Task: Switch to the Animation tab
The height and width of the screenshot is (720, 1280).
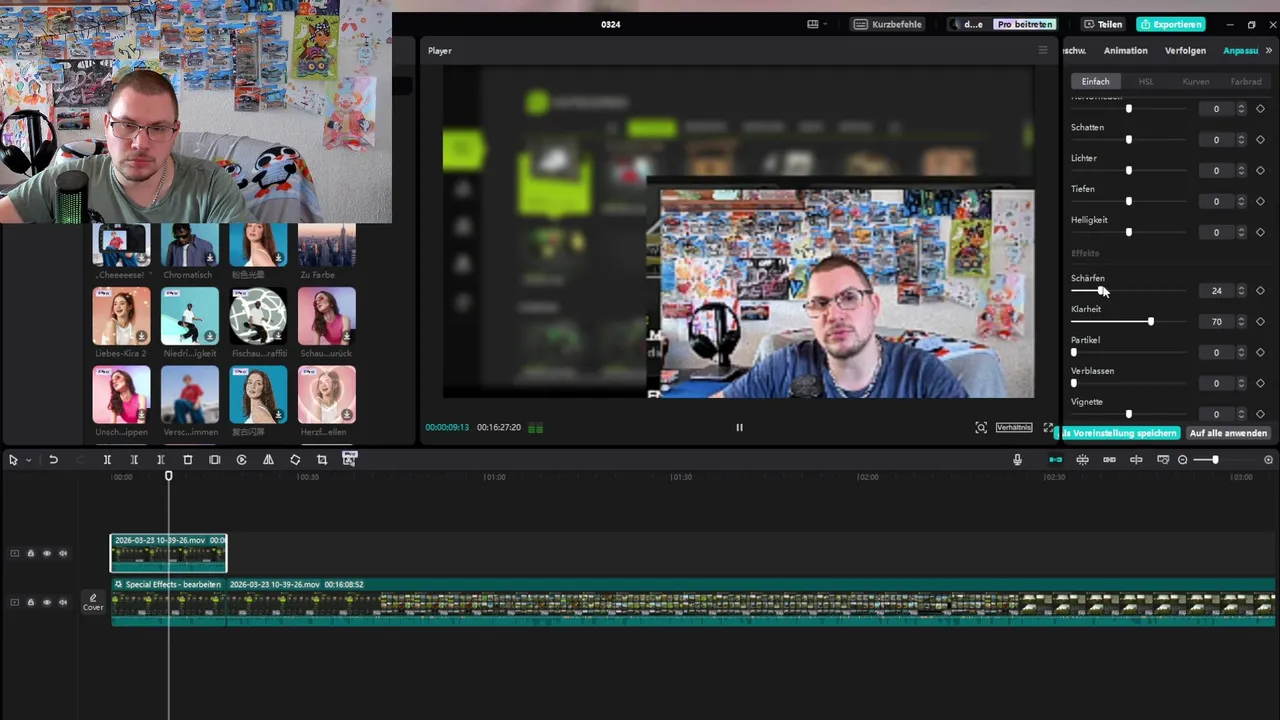Action: pyautogui.click(x=1125, y=50)
